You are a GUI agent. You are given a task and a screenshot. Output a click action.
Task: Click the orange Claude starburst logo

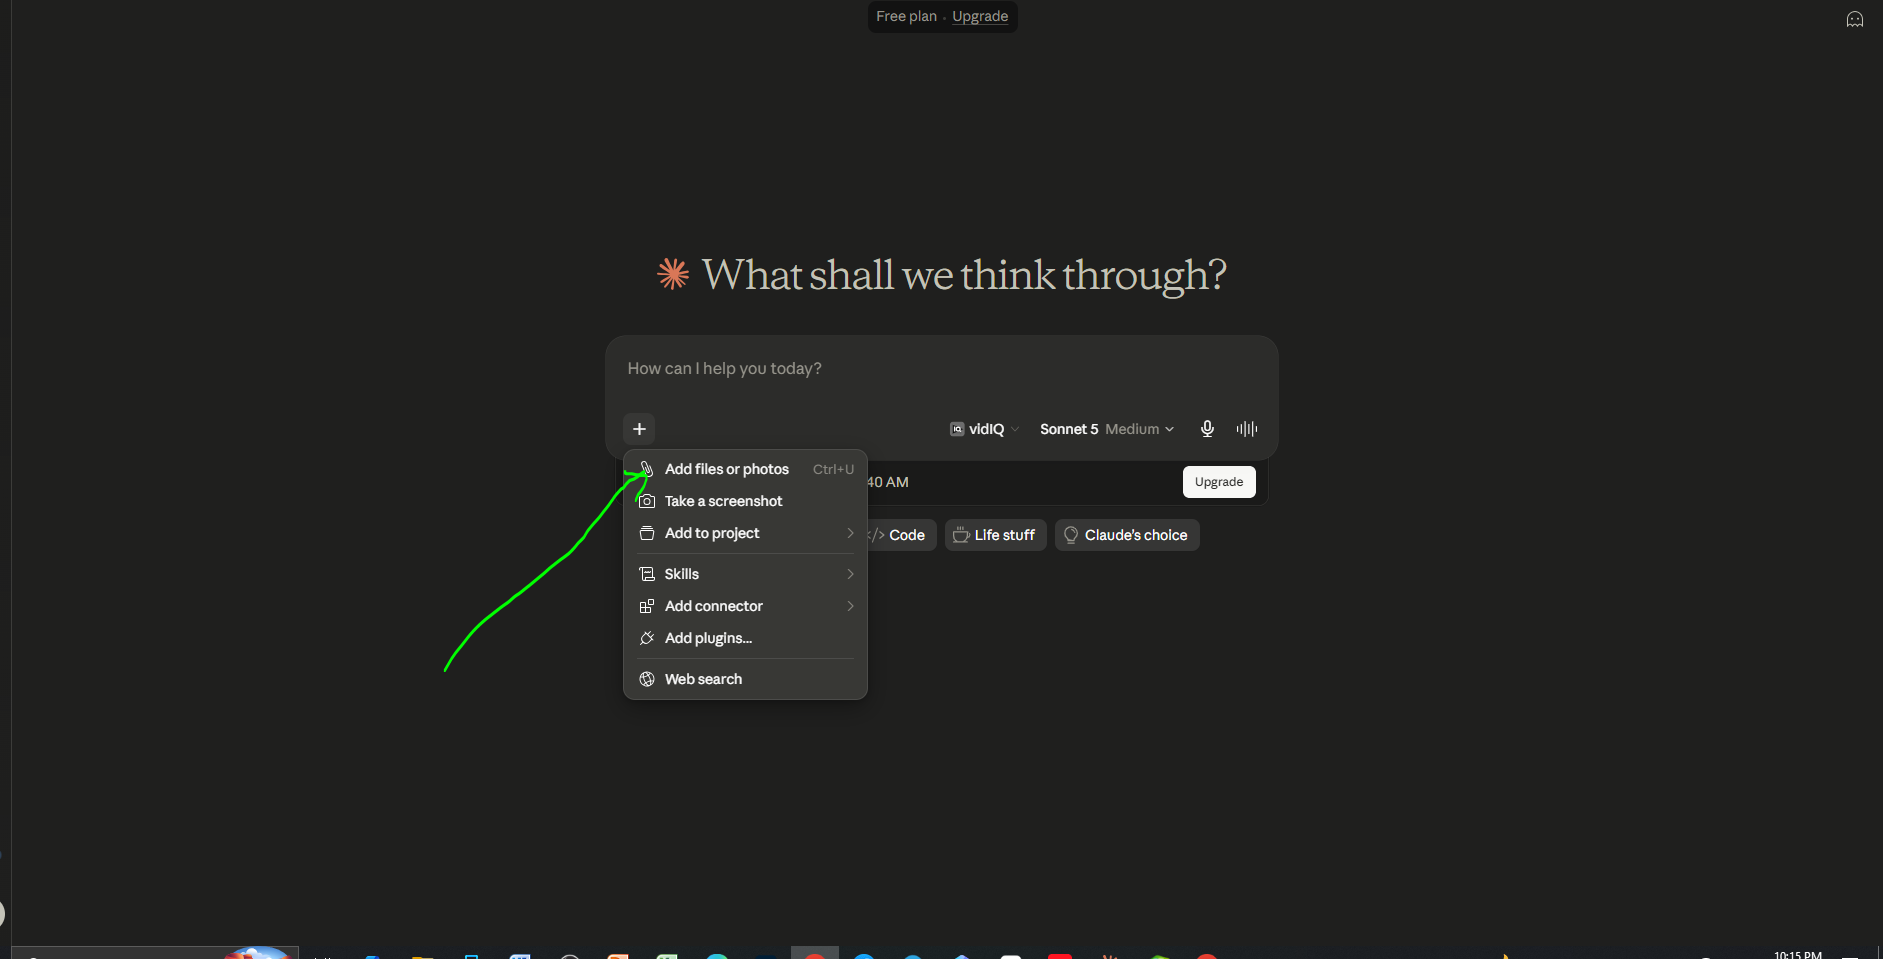click(x=673, y=274)
